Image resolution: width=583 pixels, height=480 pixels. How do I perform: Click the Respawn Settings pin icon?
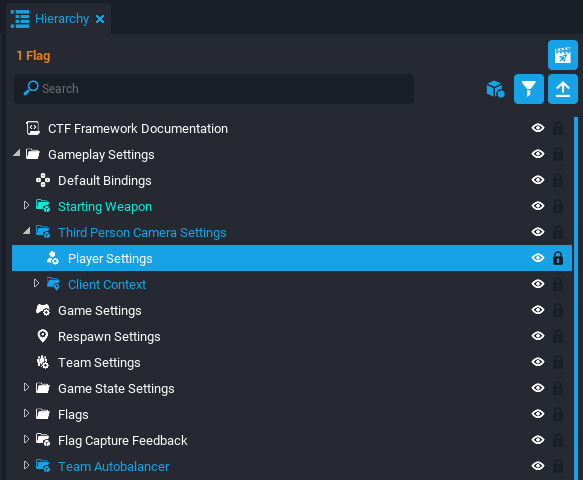(43, 336)
